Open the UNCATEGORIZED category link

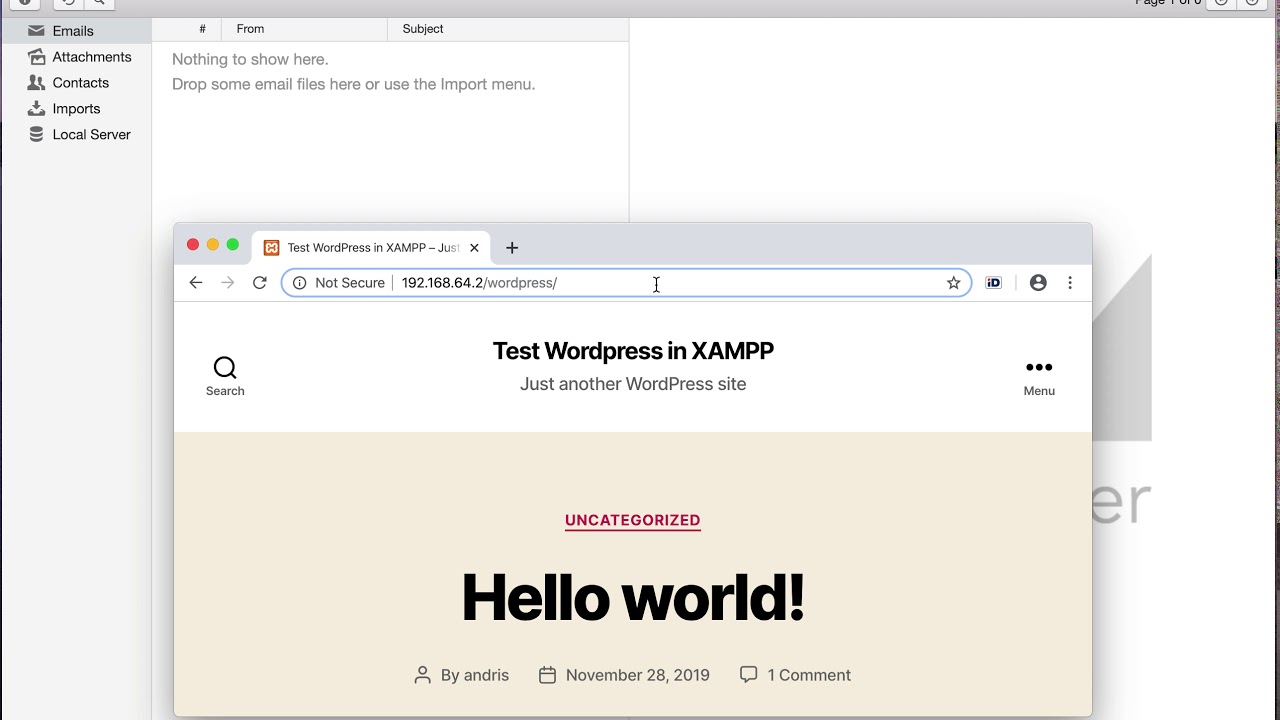633,520
